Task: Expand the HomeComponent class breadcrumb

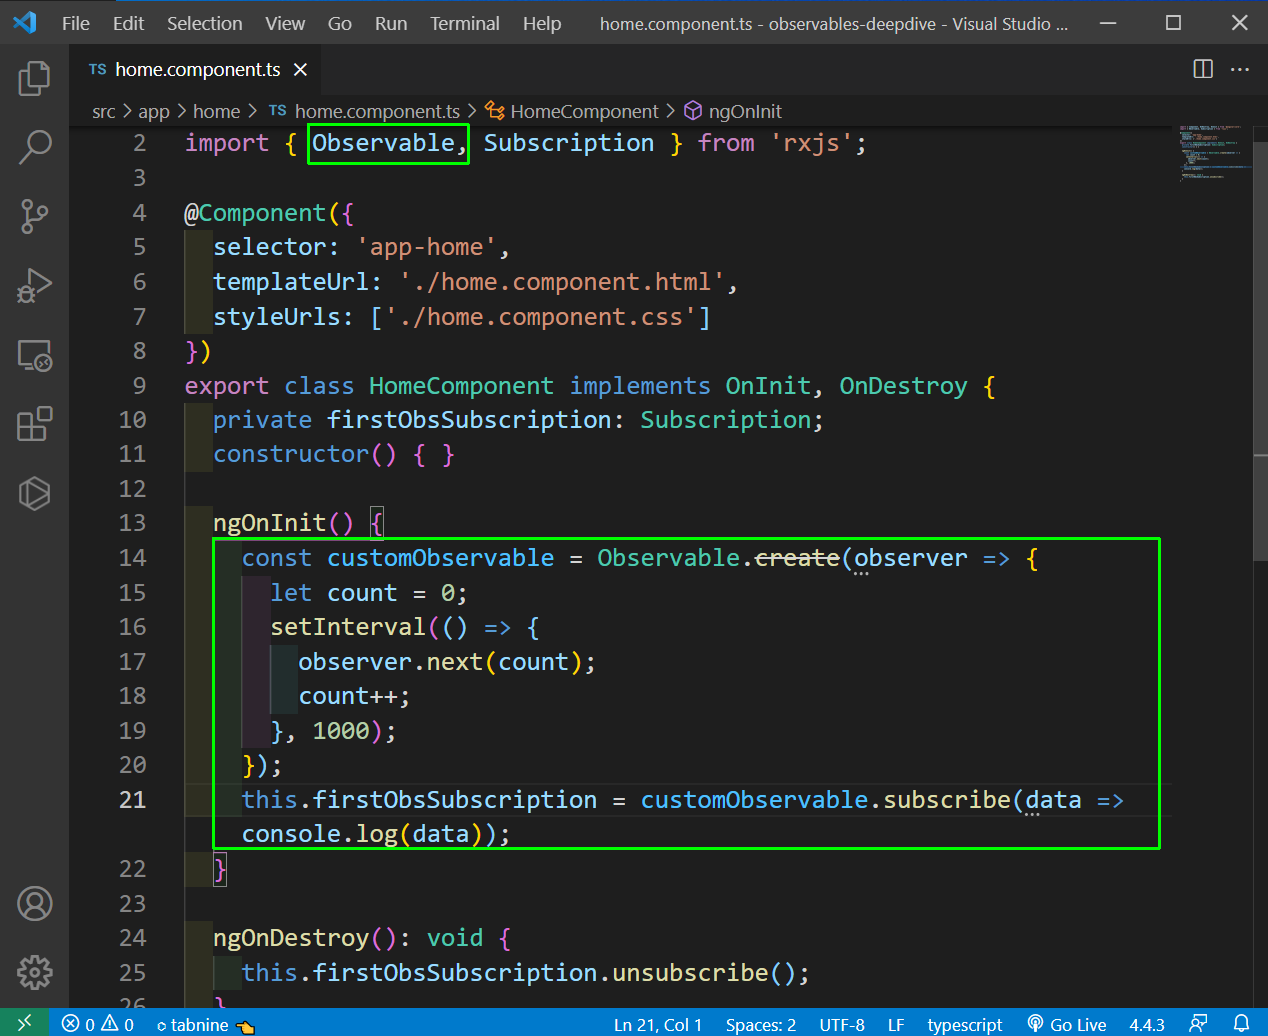Action: click(x=573, y=111)
